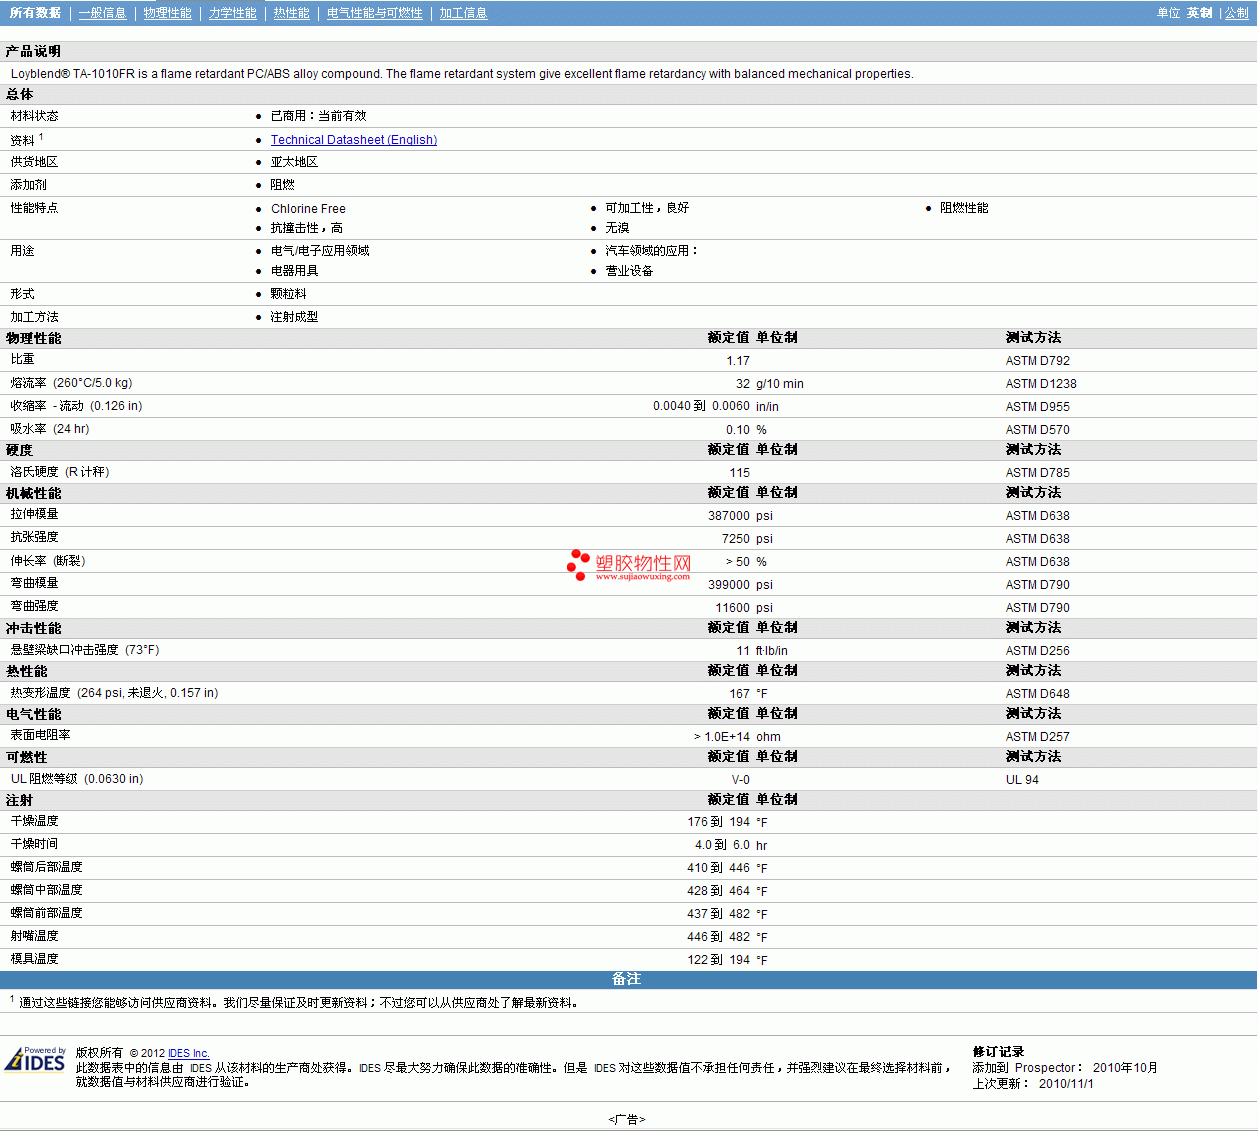
Task: Open the 力学性能 tab
Action: pyautogui.click(x=232, y=13)
